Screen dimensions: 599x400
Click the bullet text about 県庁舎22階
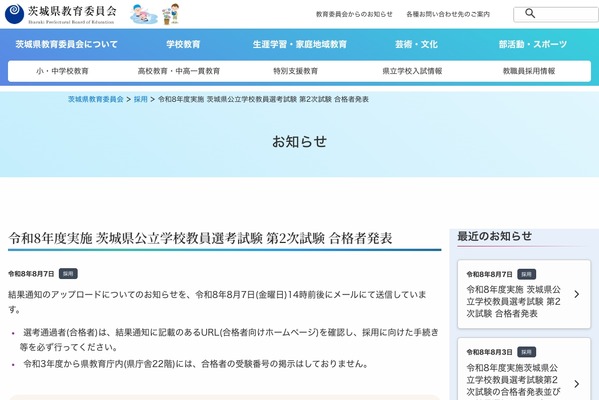[x=196, y=364]
